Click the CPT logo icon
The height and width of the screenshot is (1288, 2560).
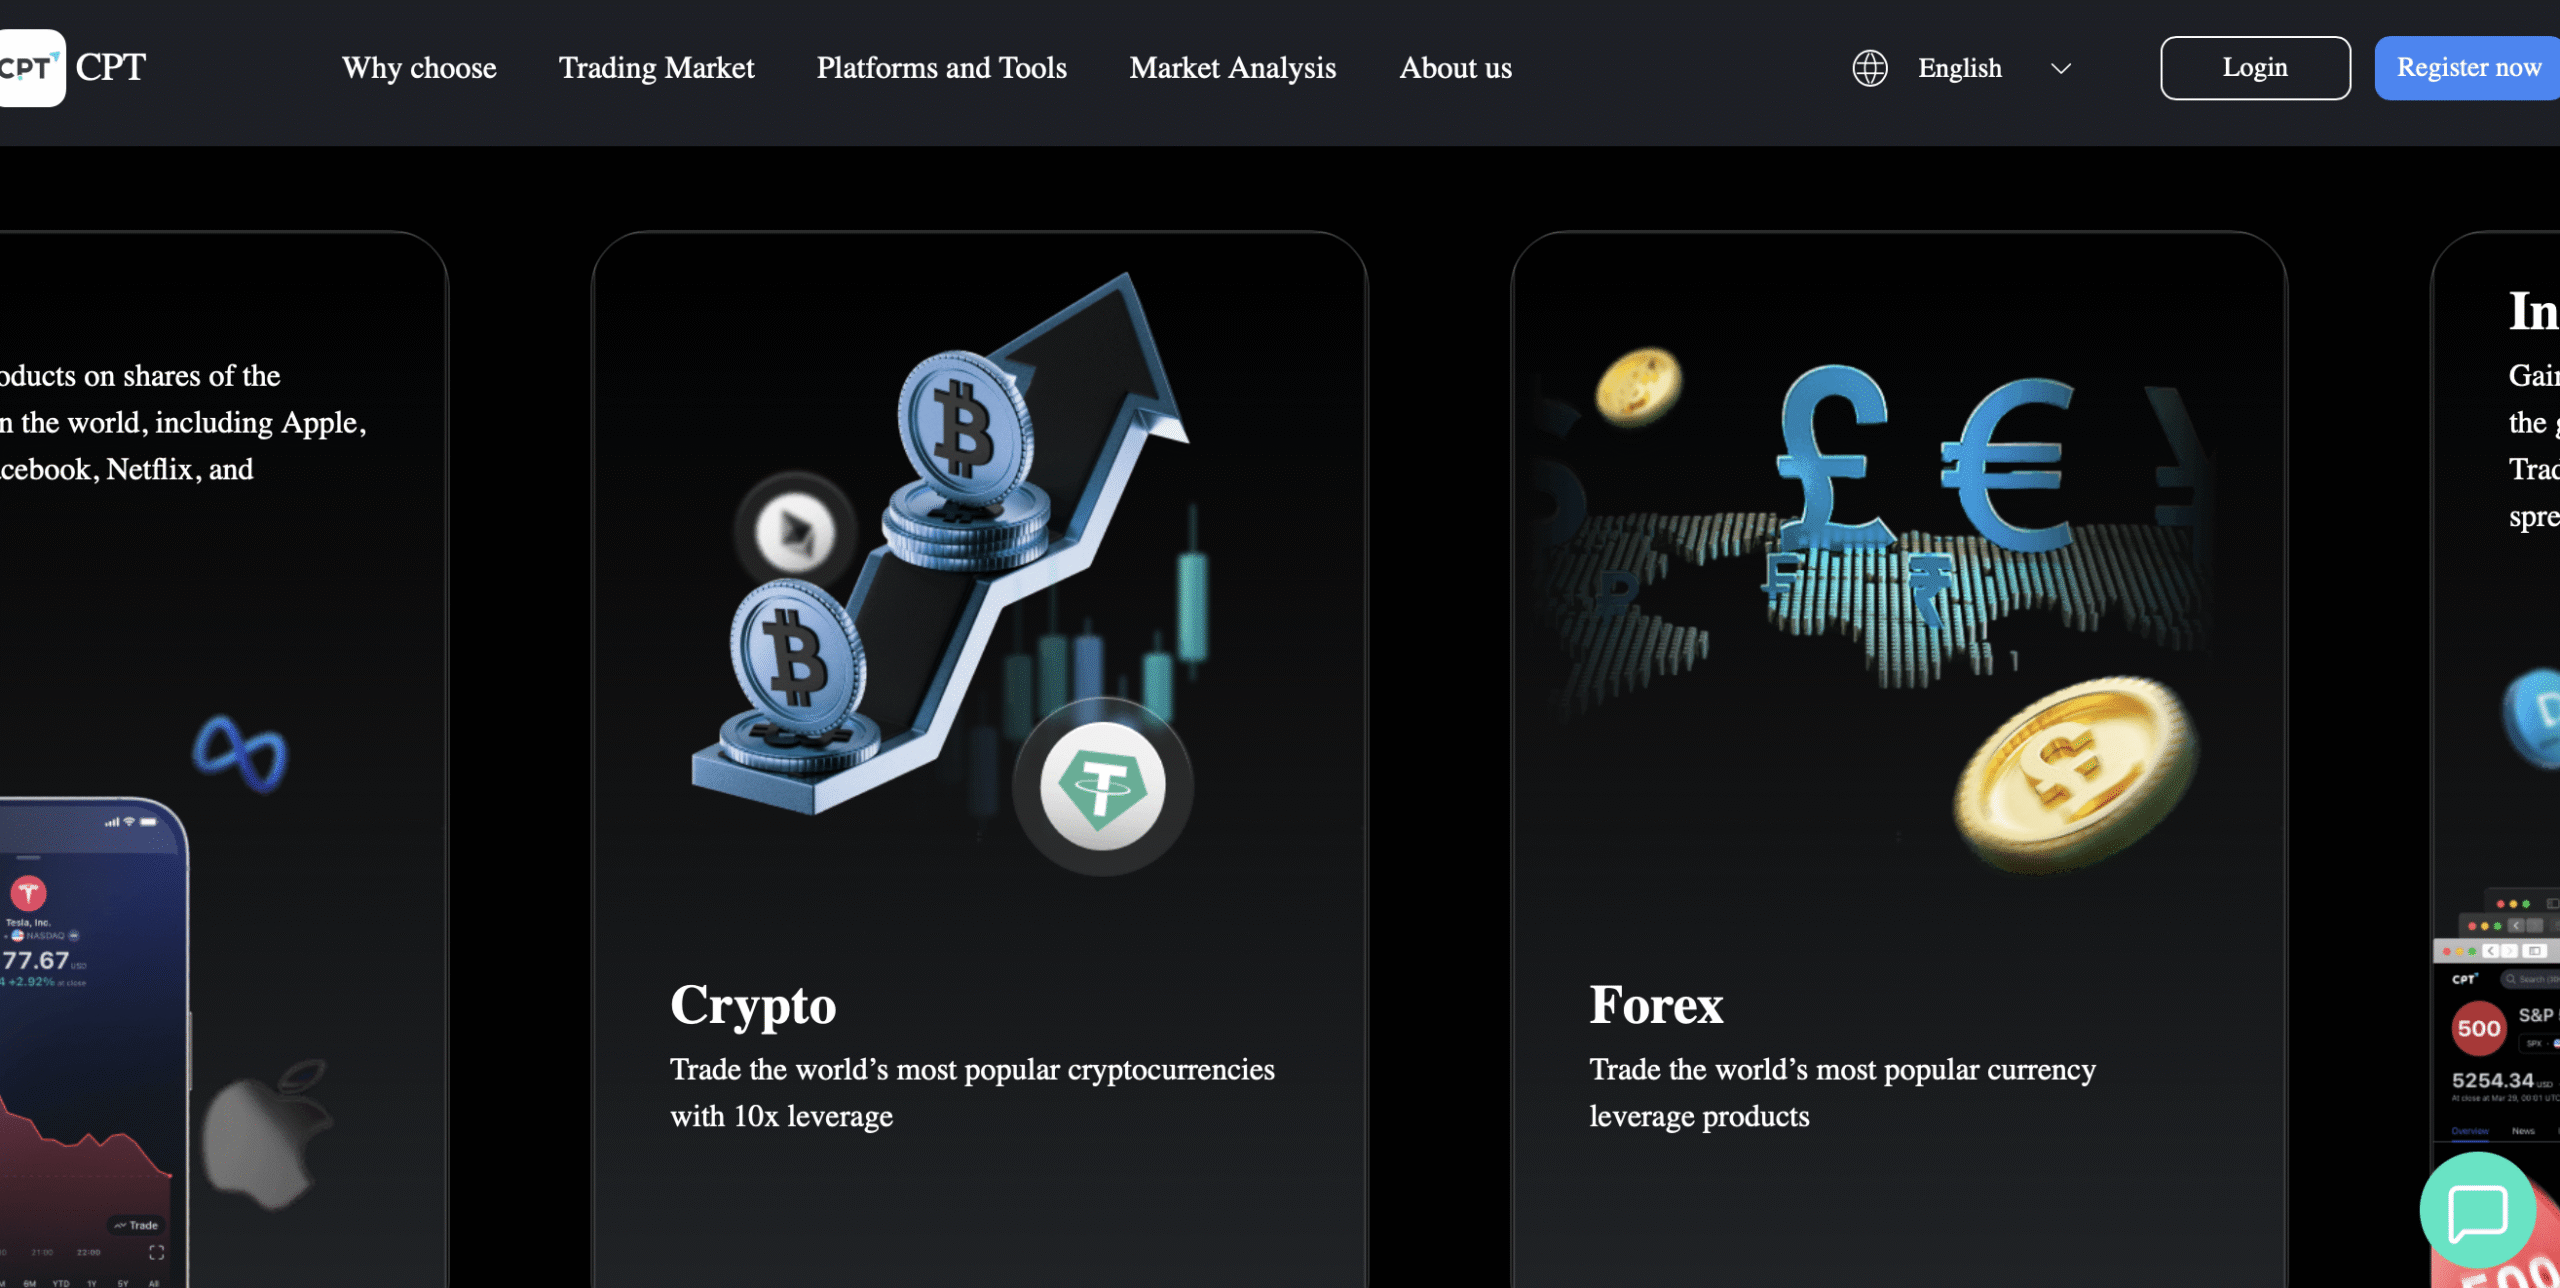(31, 68)
